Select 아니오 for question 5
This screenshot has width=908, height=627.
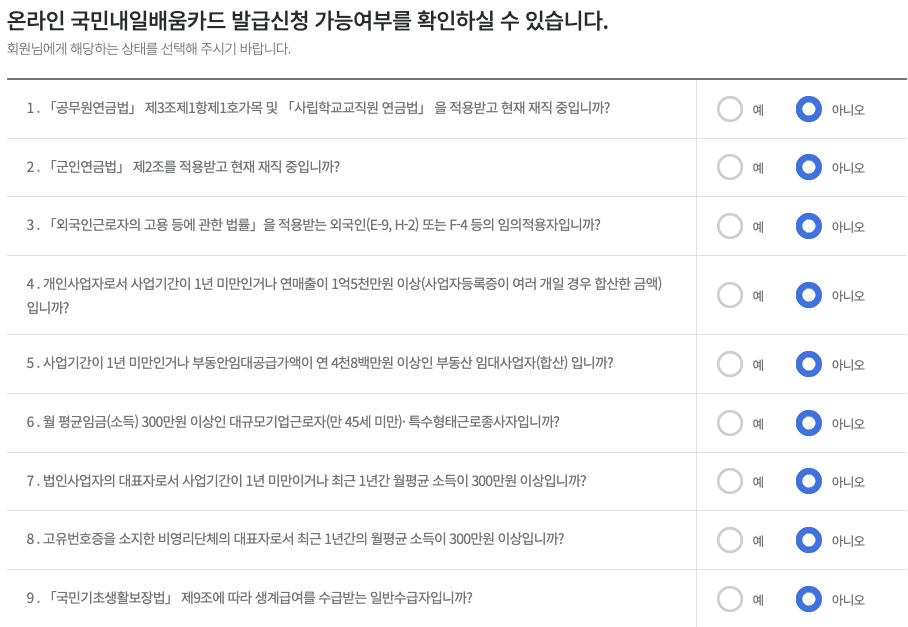tap(809, 364)
